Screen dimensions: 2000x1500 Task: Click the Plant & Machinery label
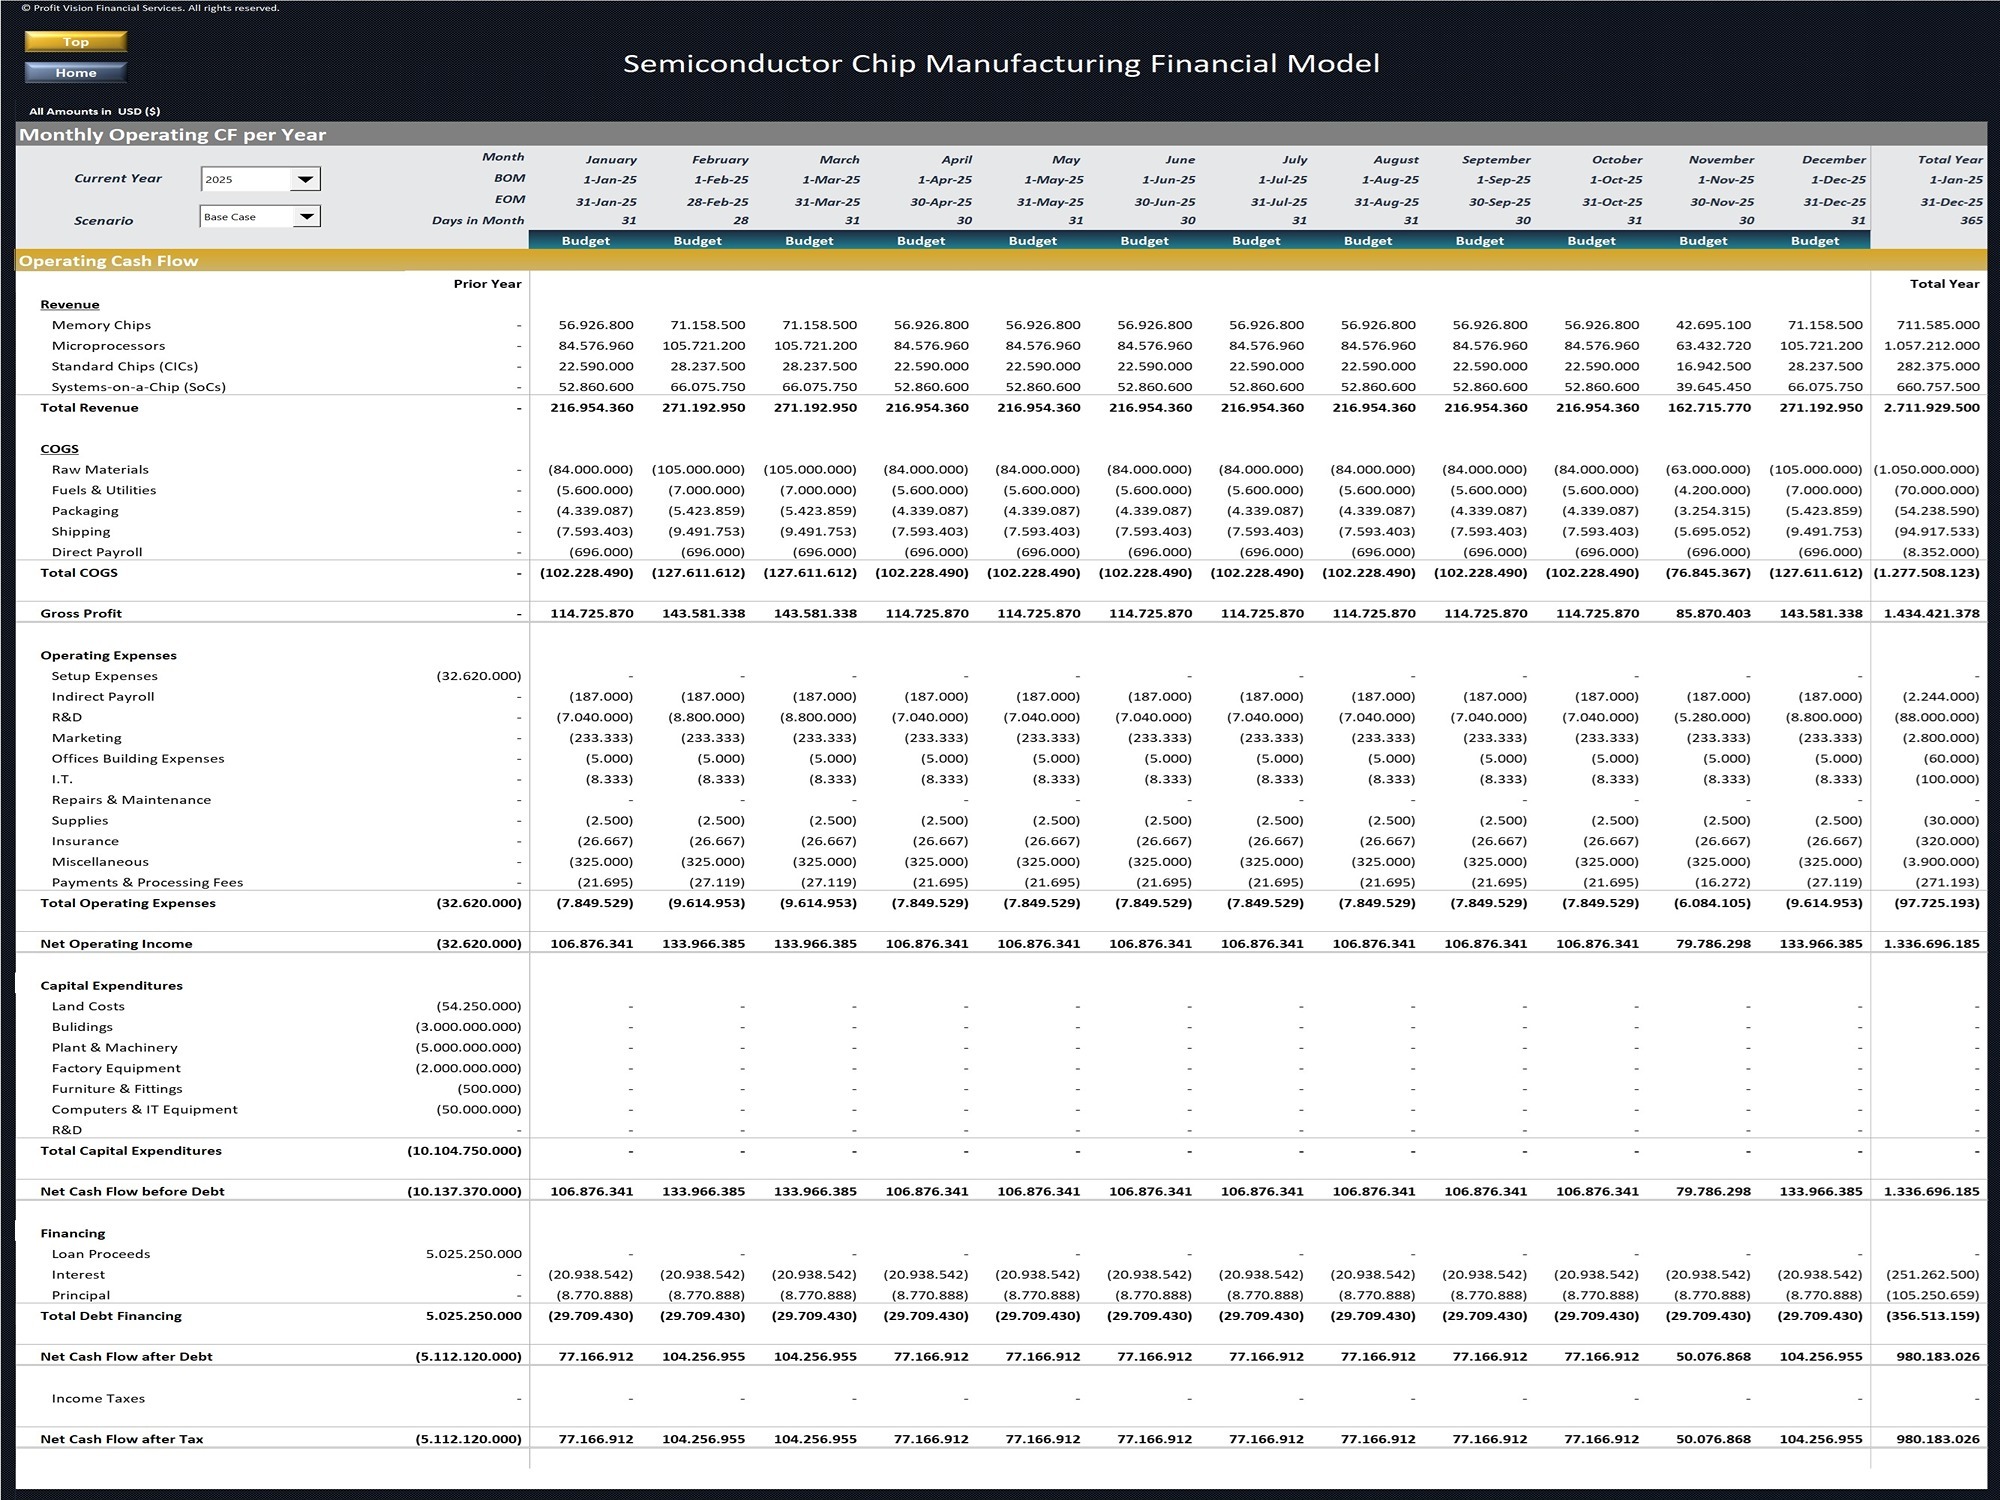(114, 1048)
